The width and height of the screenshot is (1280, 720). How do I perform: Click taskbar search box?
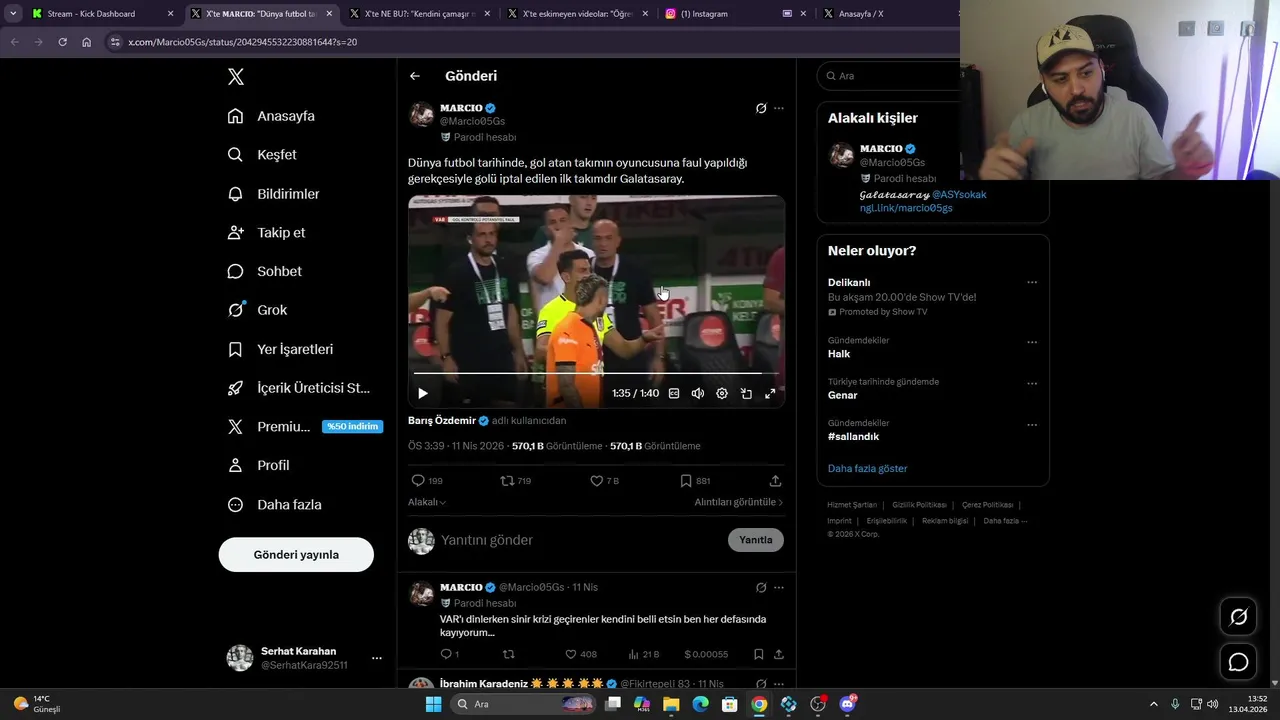[x=523, y=704]
